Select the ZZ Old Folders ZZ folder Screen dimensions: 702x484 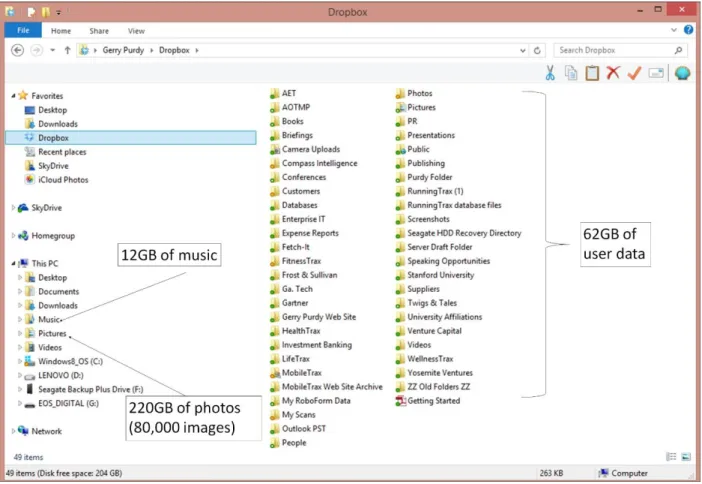tap(433, 386)
